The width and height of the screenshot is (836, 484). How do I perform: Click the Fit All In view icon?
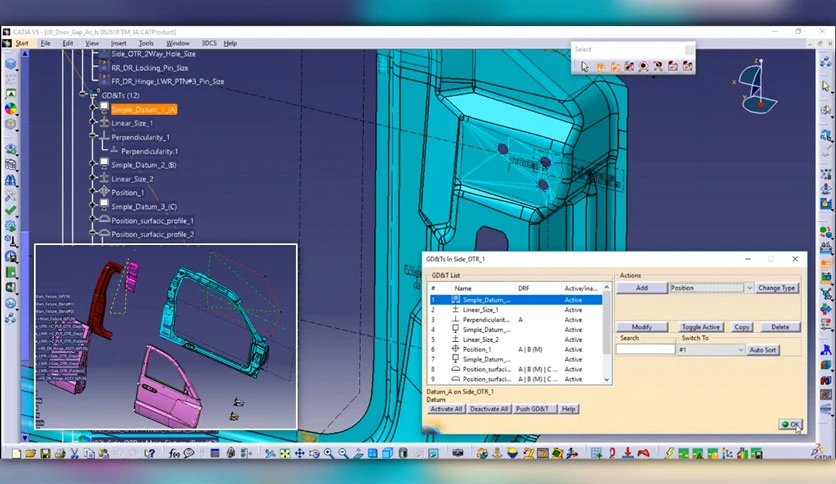point(285,454)
